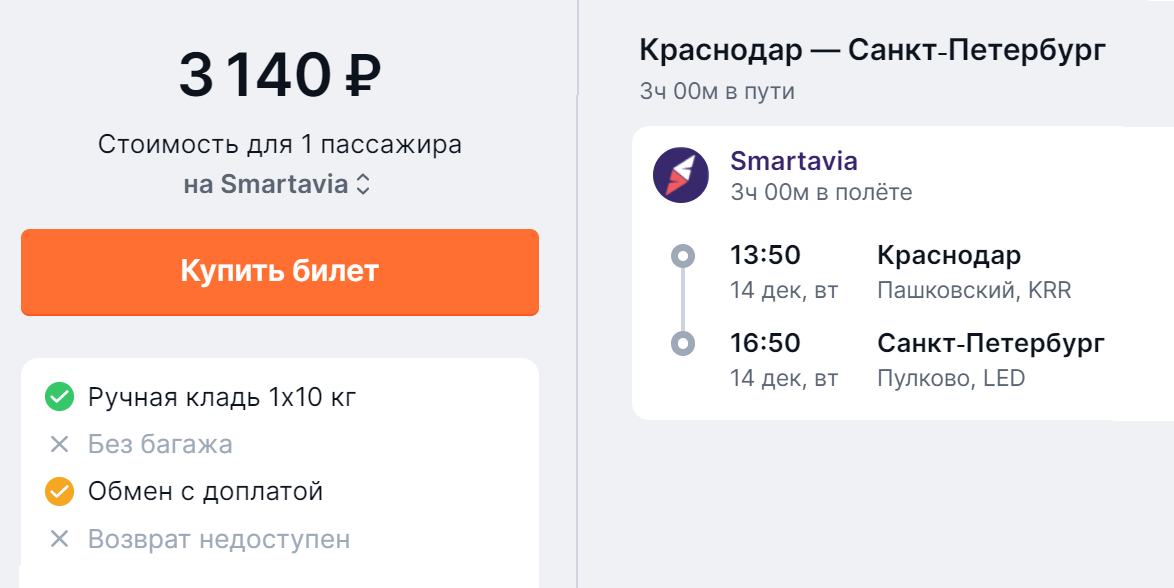This screenshot has width=1174, height=588.
Task: Open the Краснодар — Санкт-Петербург route header
Action: pos(871,48)
